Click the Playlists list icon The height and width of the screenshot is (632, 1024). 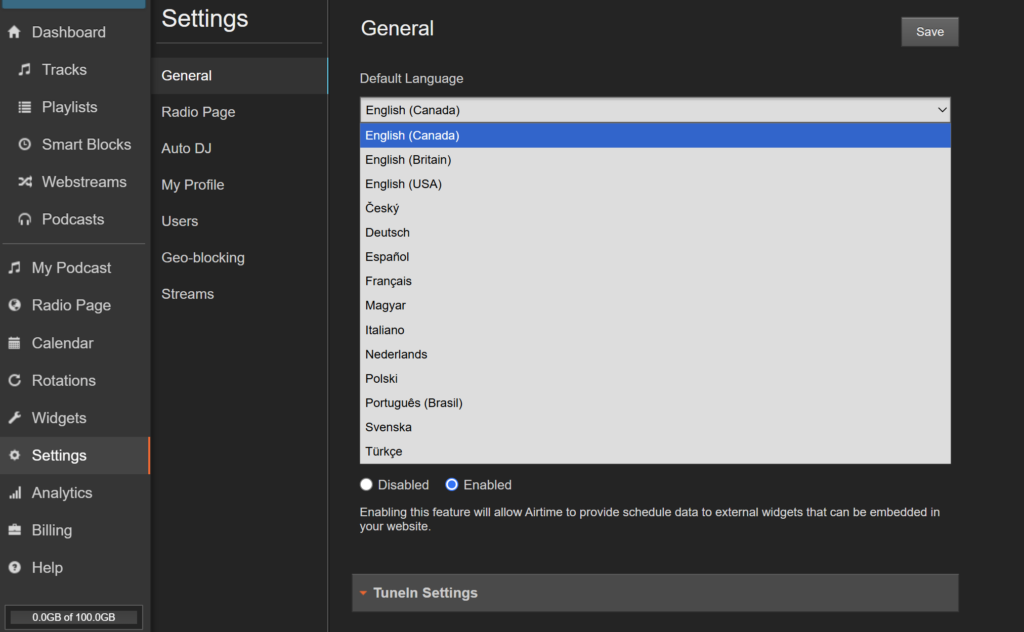[x=25, y=107]
